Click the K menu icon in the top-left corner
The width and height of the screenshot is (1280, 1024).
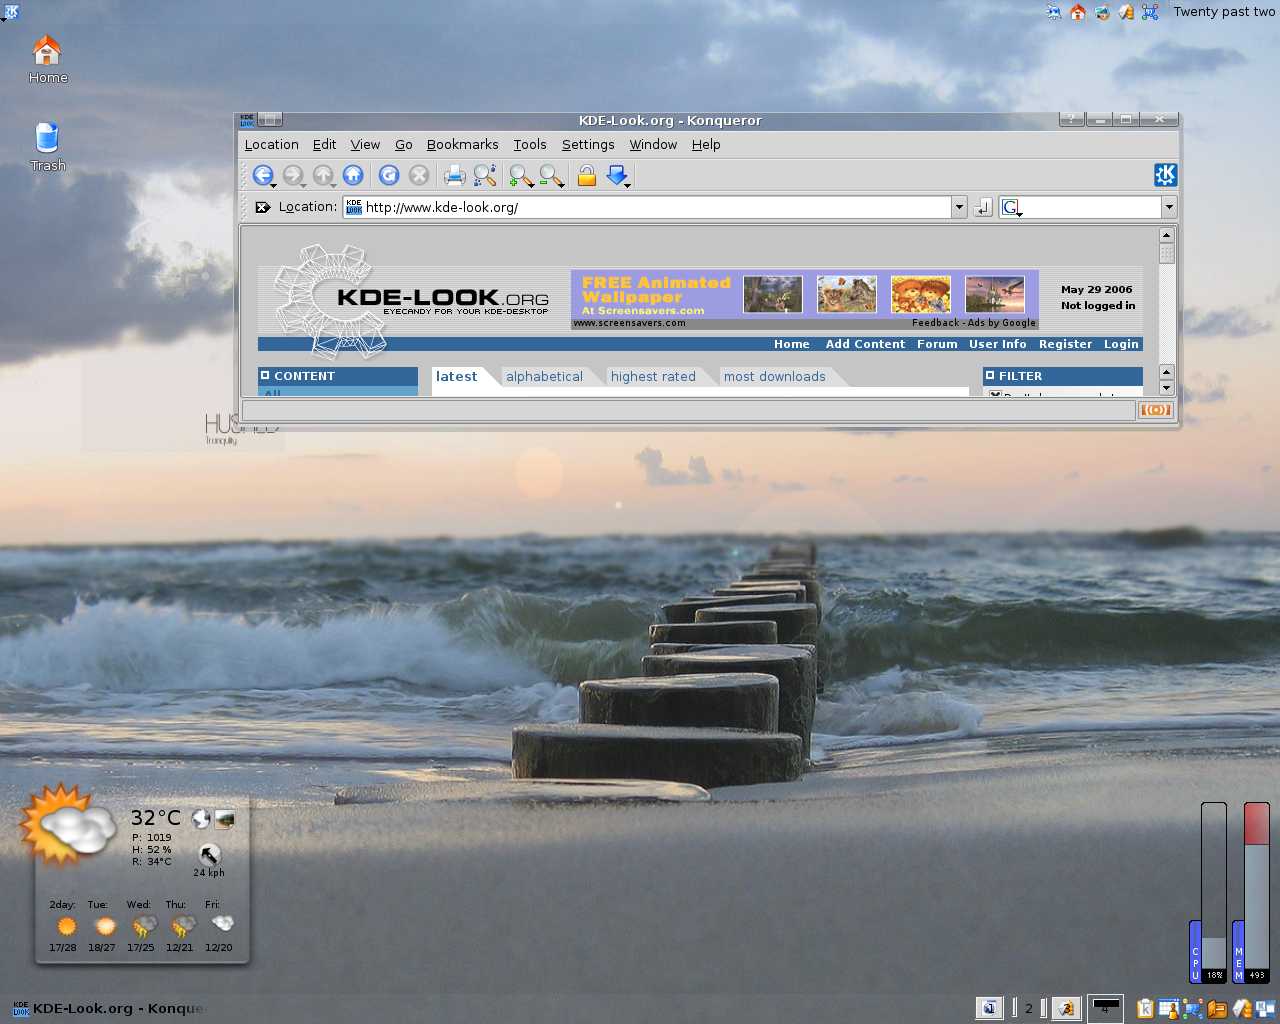click(11, 11)
